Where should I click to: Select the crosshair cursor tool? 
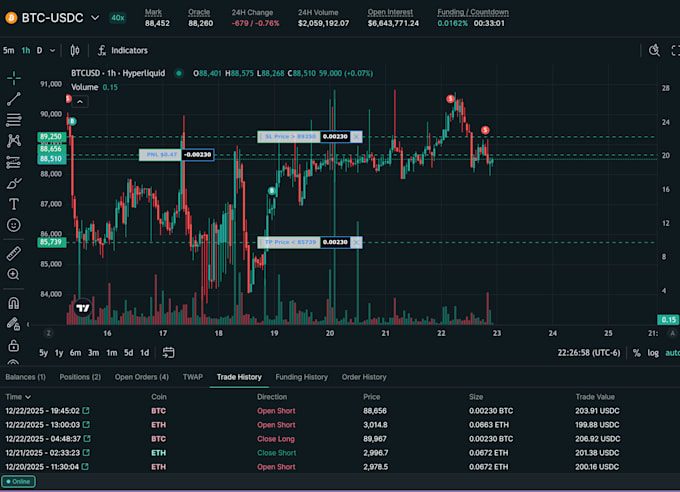tap(14, 78)
